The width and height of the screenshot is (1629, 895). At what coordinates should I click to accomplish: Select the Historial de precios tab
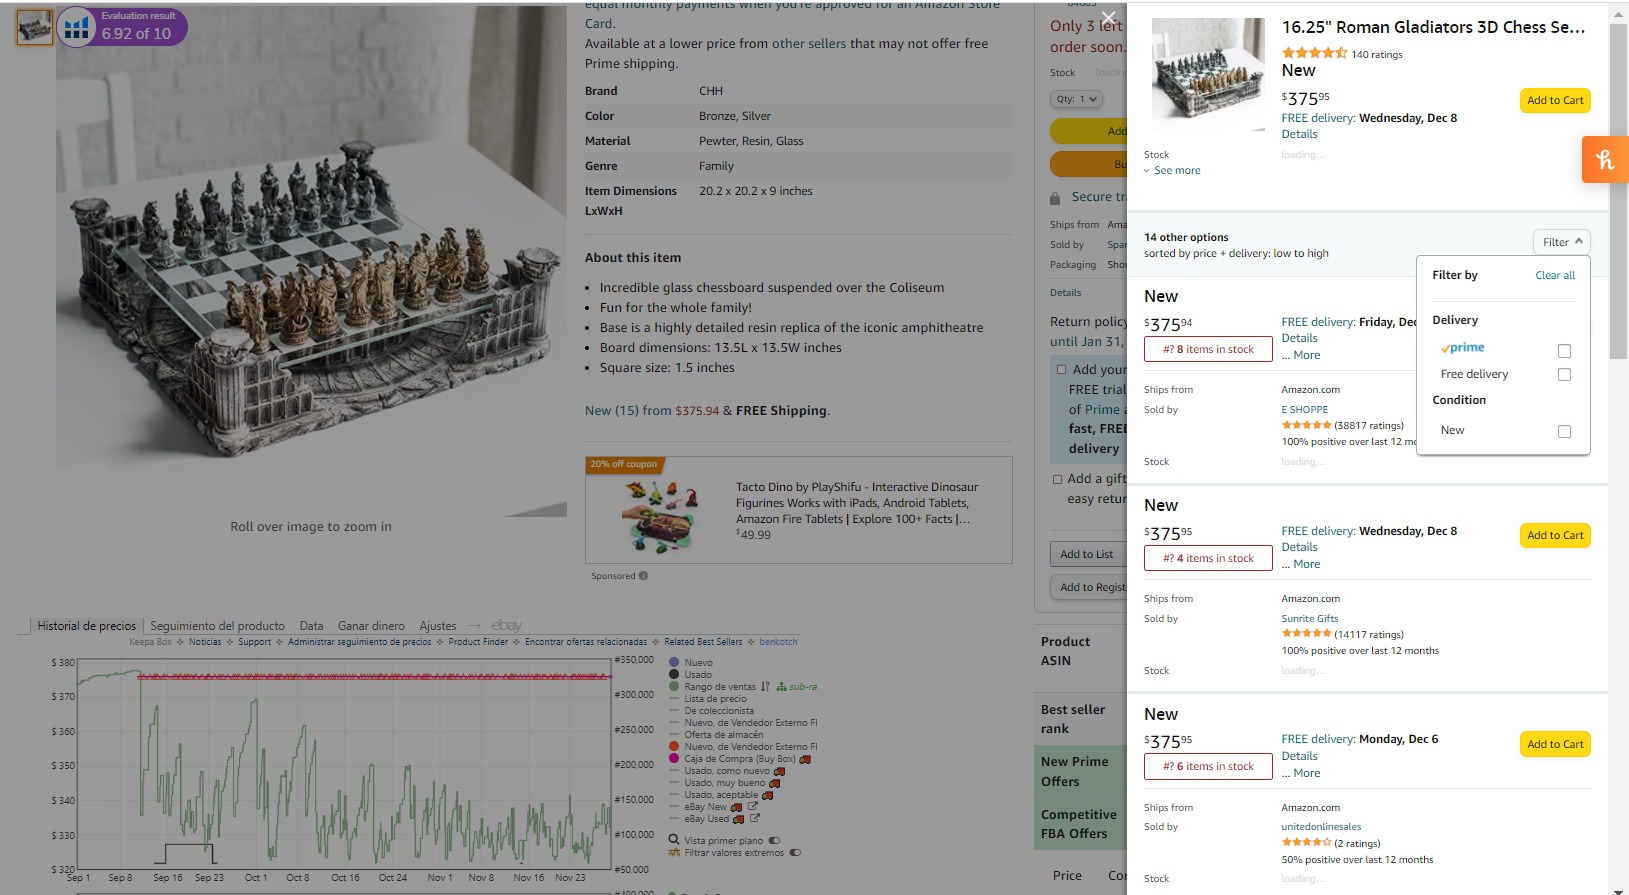tap(86, 626)
